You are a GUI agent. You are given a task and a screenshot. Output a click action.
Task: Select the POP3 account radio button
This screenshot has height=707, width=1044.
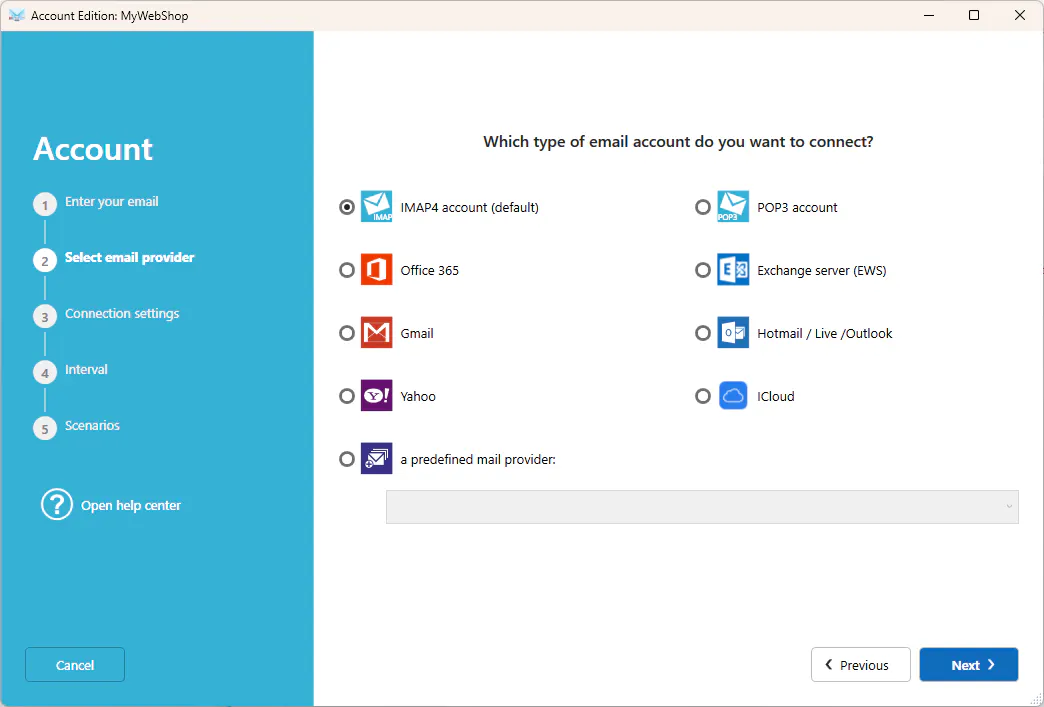pyautogui.click(x=702, y=207)
